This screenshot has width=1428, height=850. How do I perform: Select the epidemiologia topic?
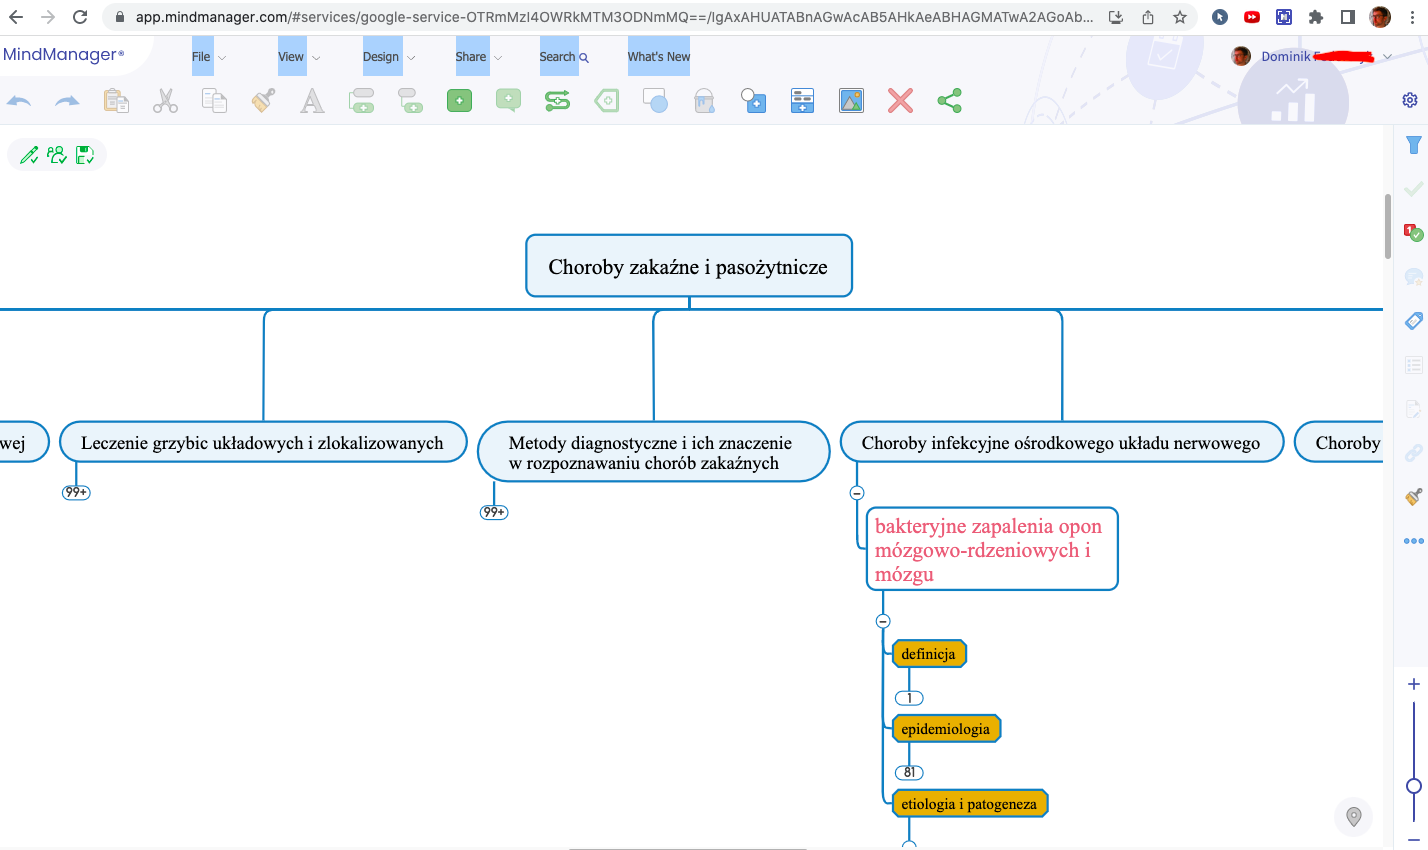[945, 729]
